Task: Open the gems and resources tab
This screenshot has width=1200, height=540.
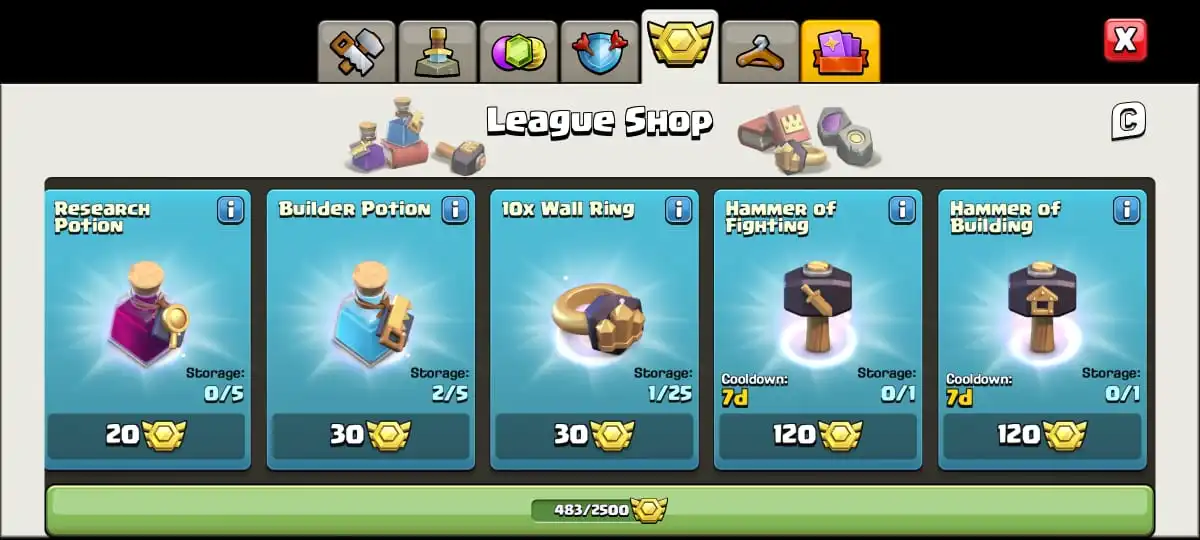Action: tap(518, 51)
